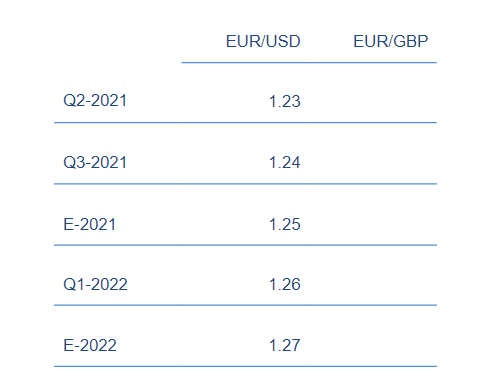Select the Q3-2021 row label
This screenshot has width=502, height=391.
click(x=95, y=162)
